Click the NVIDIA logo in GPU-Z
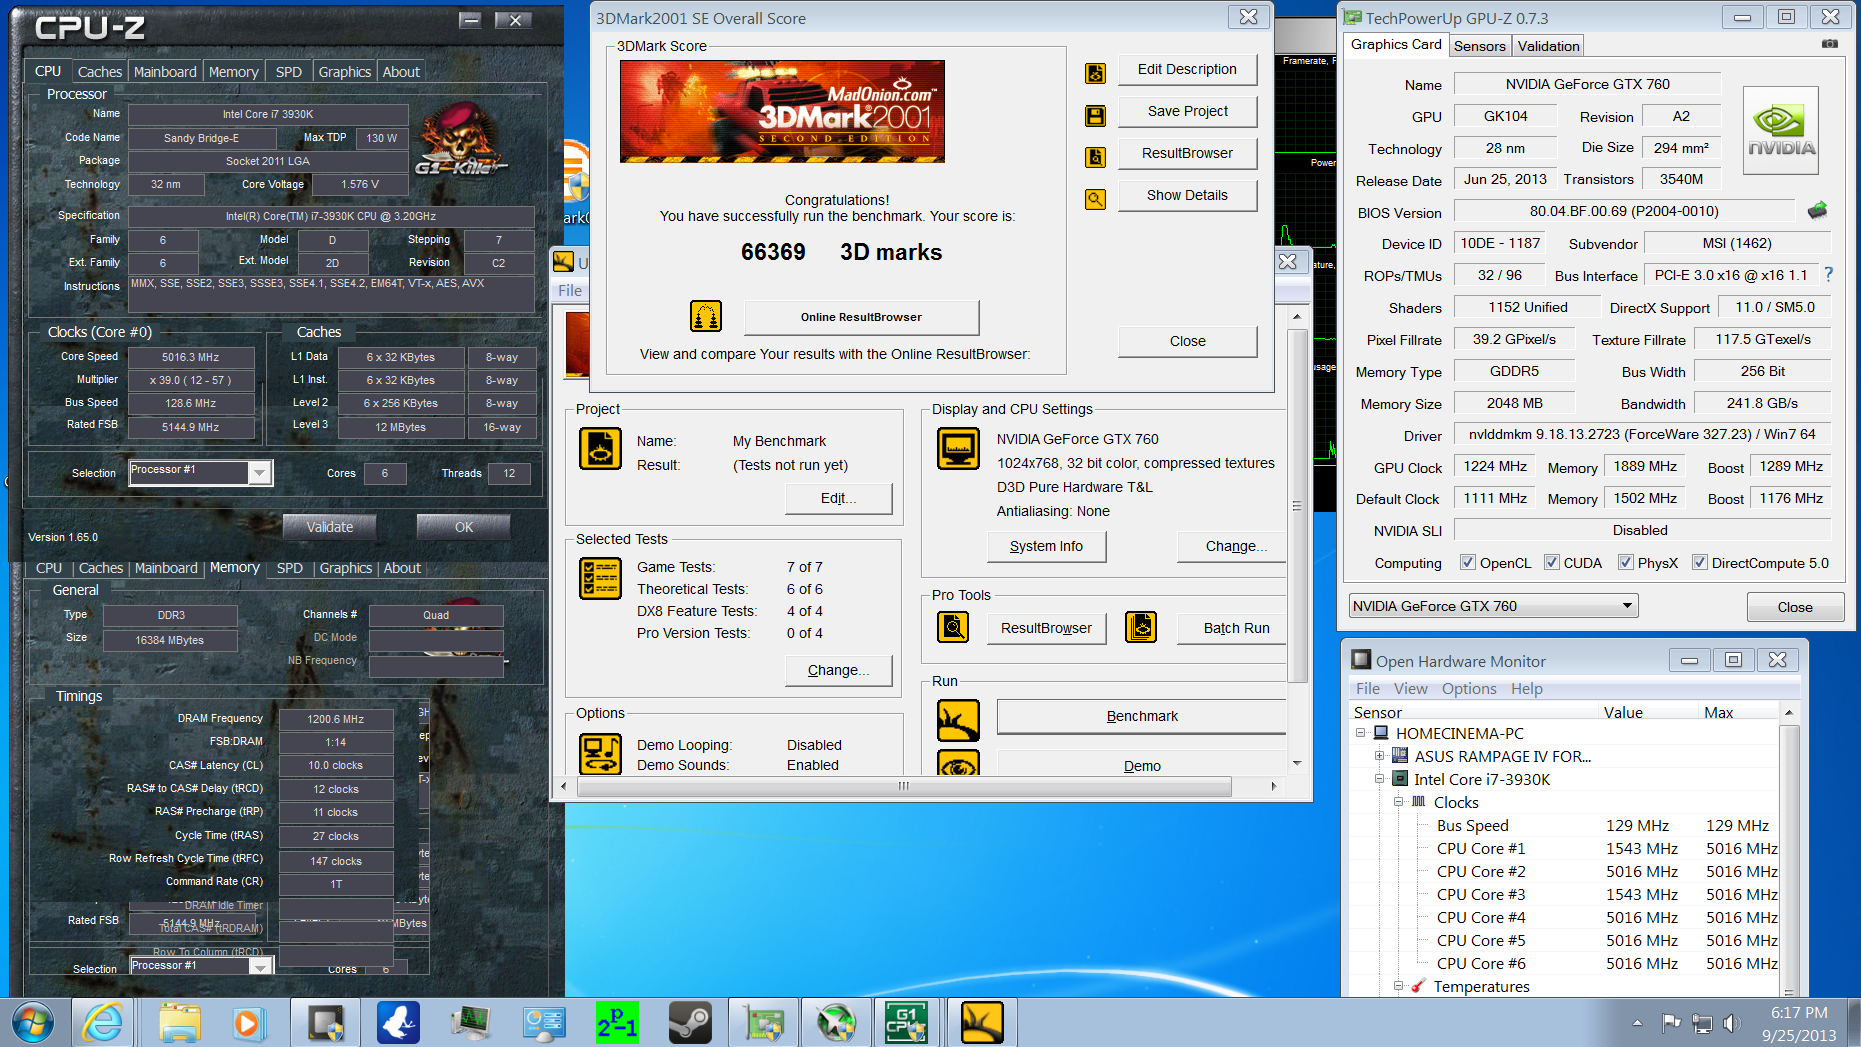Image resolution: width=1861 pixels, height=1047 pixels. [1780, 130]
